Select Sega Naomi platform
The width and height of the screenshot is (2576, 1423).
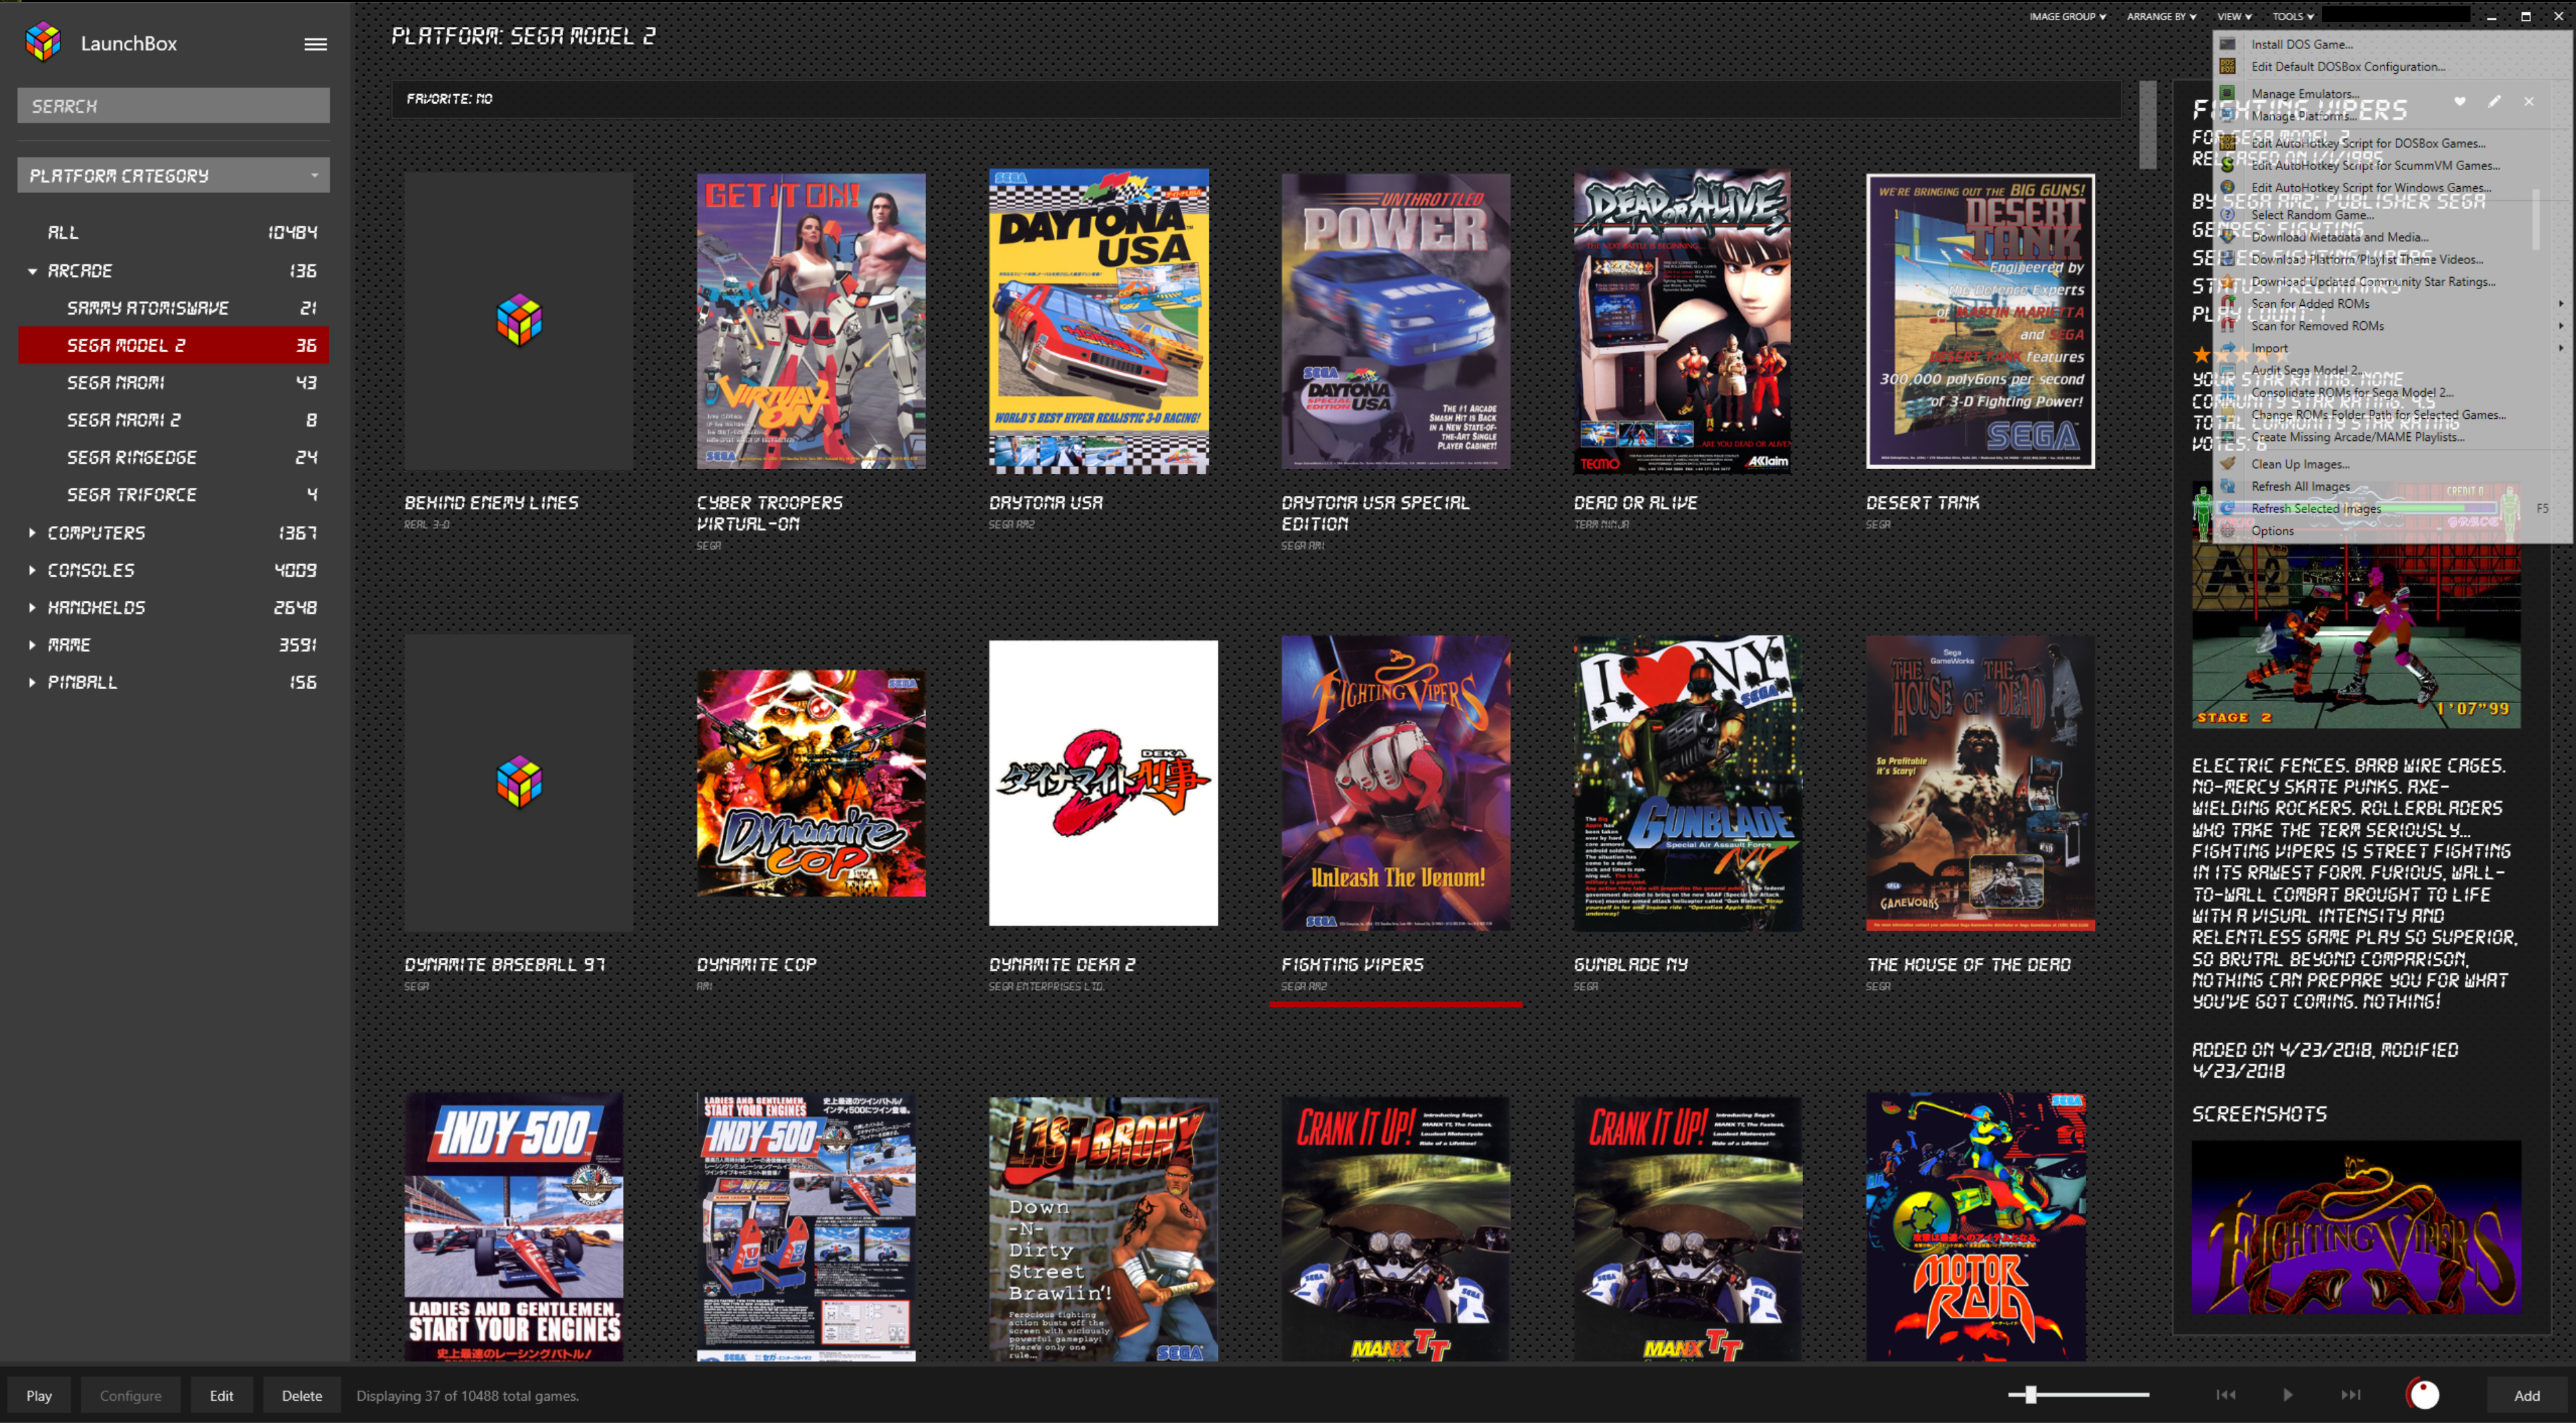pos(173,383)
